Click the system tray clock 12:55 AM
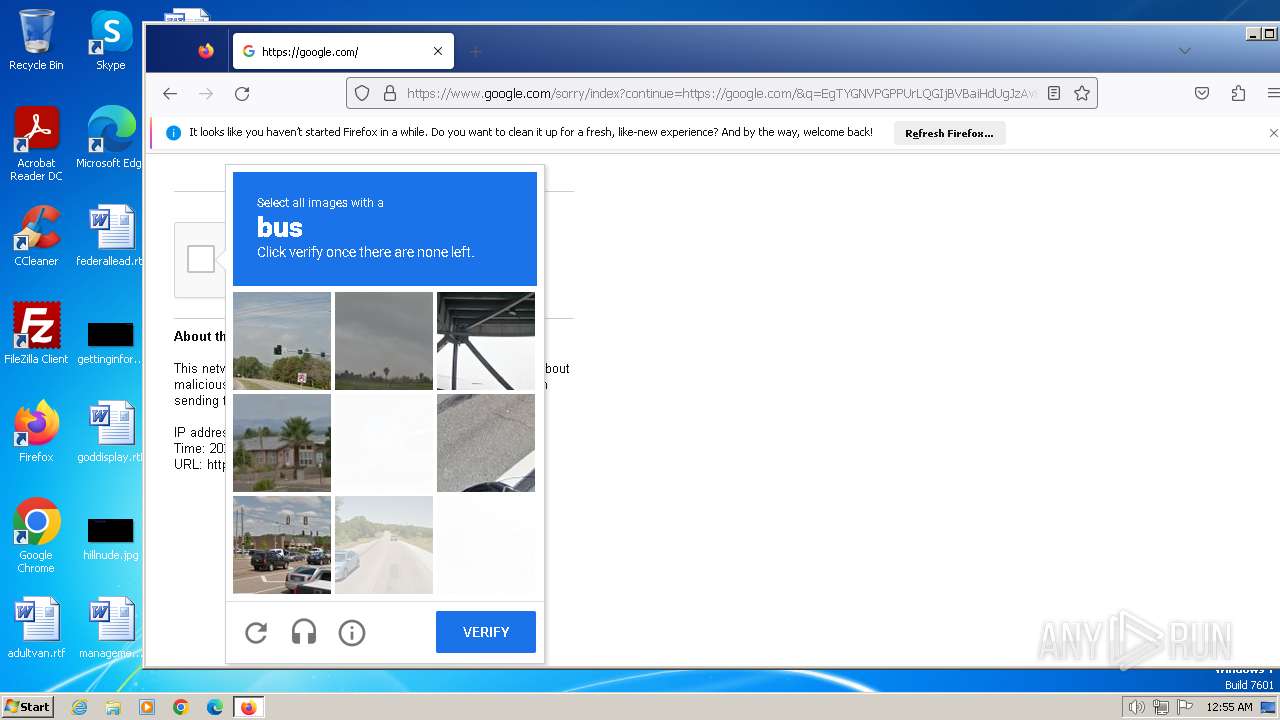This screenshot has height=720, width=1280. (x=1229, y=707)
